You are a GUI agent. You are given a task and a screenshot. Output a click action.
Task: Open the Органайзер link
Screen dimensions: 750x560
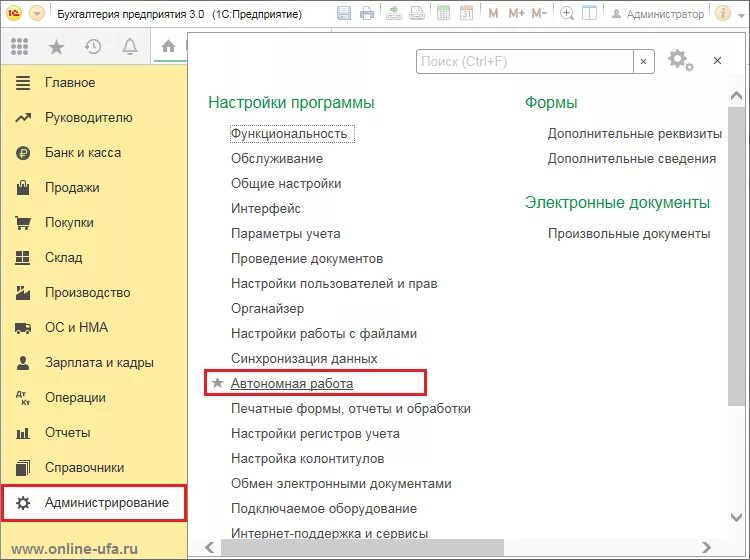click(267, 308)
